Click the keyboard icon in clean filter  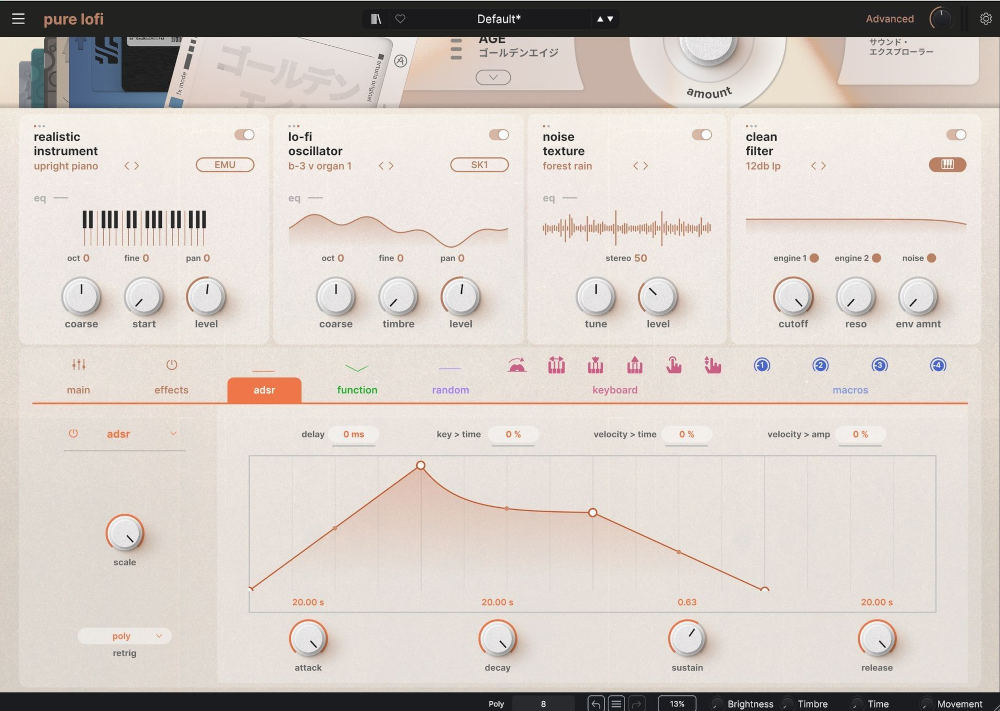point(947,165)
